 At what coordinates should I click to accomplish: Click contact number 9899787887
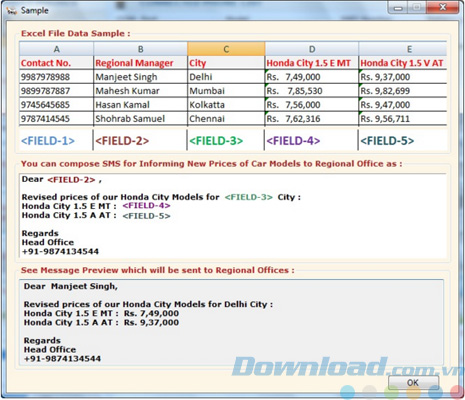click(56, 91)
